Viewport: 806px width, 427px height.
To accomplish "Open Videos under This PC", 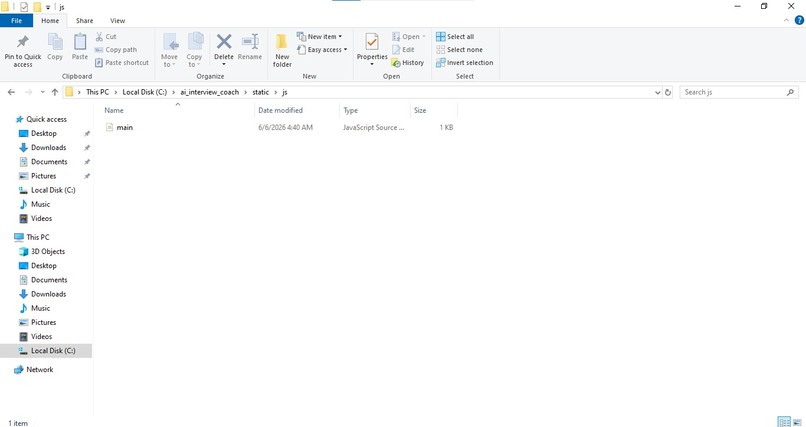I will (41, 337).
